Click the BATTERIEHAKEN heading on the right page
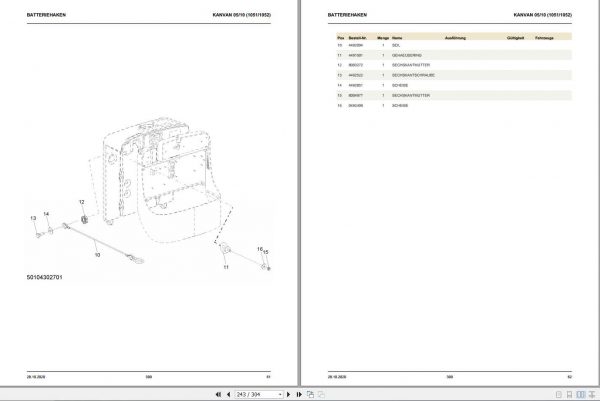600x401 pixels. click(x=347, y=15)
